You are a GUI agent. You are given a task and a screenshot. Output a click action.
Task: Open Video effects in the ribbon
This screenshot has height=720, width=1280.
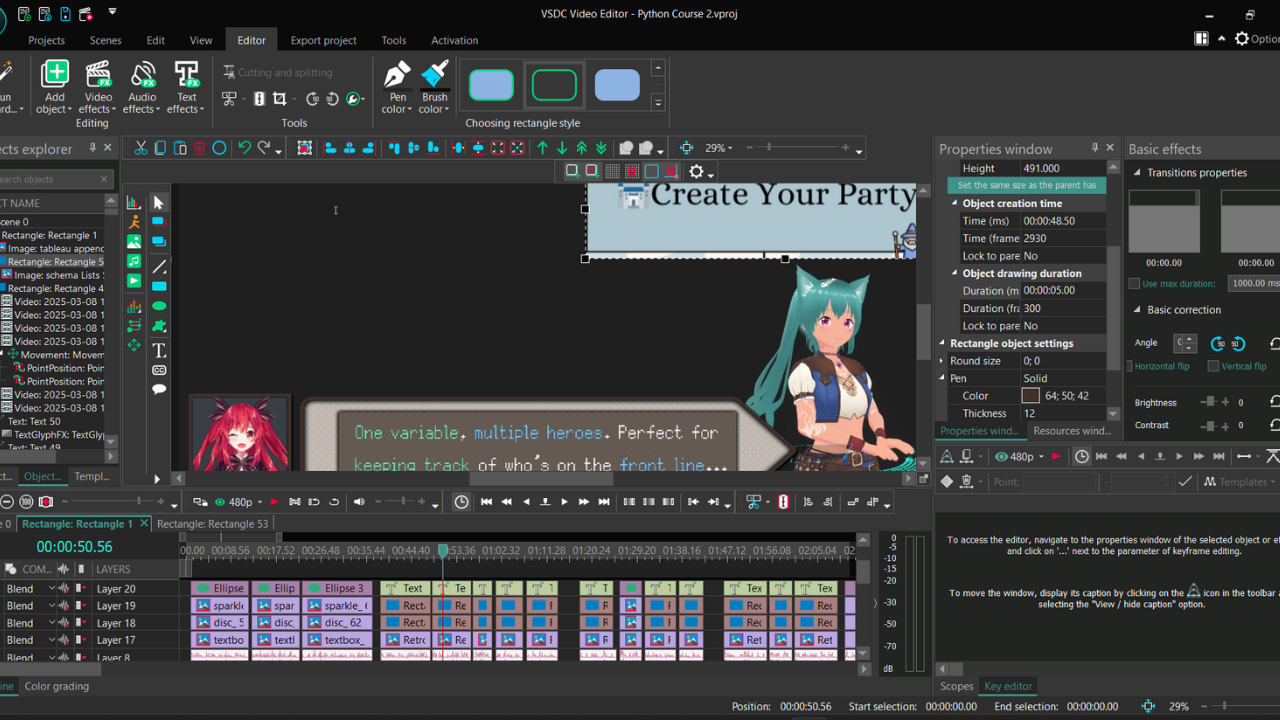tap(98, 86)
